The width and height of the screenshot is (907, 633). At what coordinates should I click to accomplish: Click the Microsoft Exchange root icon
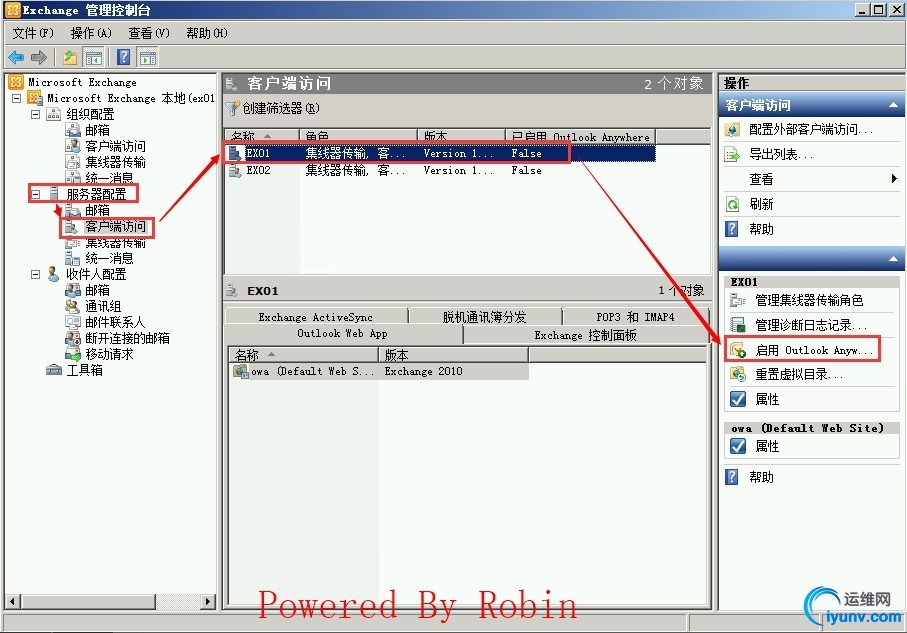coord(16,82)
